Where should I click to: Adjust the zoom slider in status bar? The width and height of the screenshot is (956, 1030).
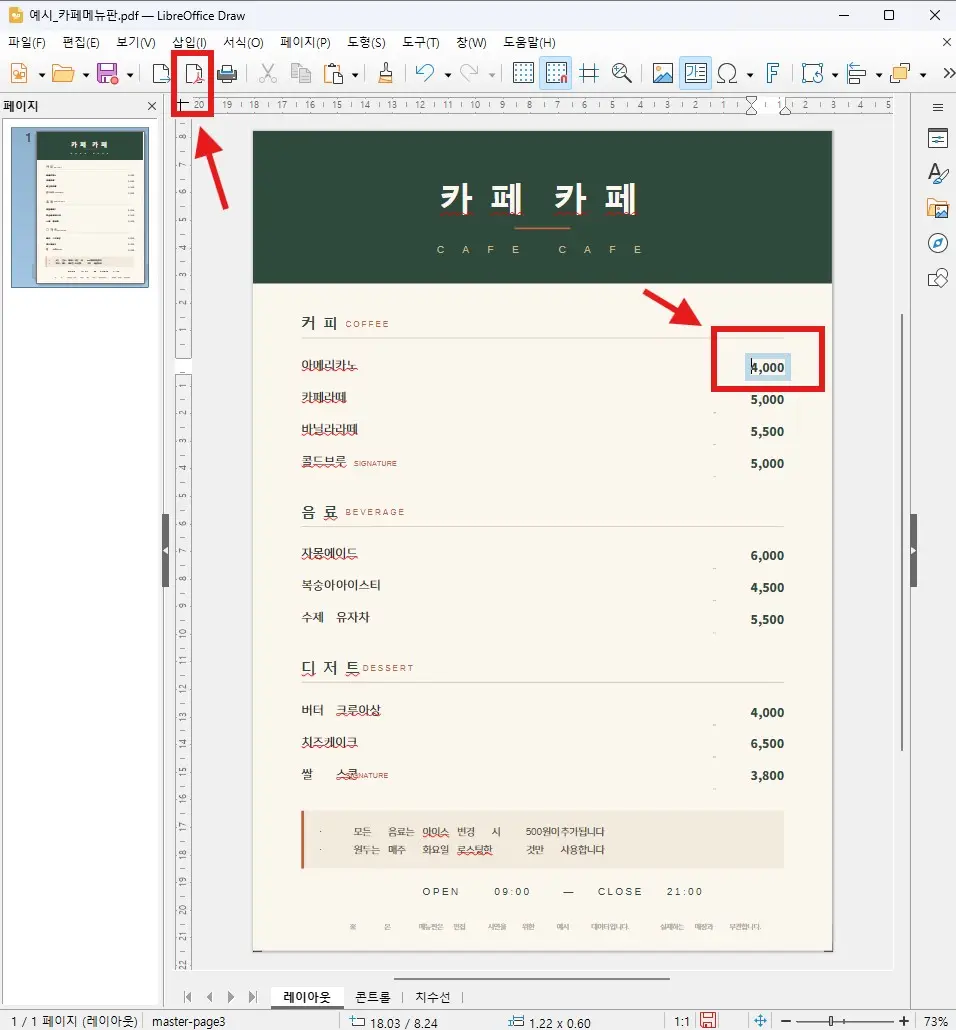[x=844, y=1021]
